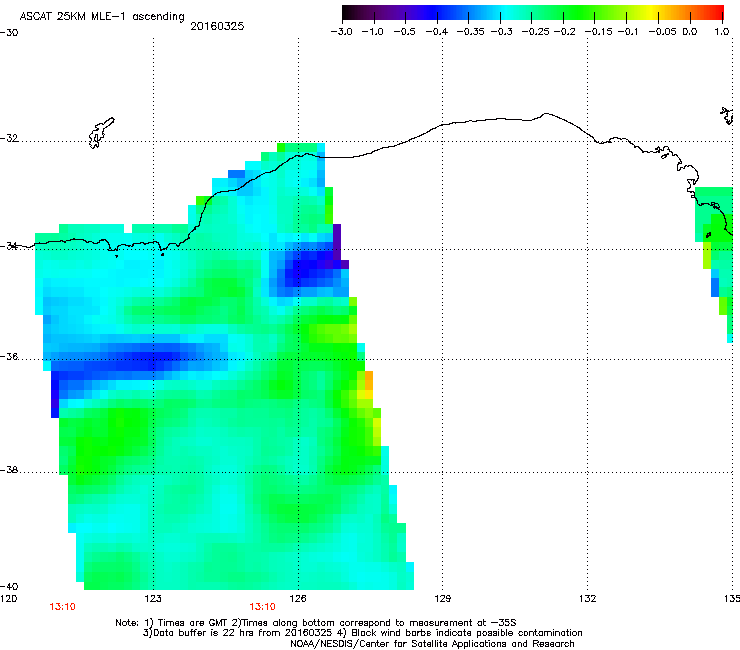The height and width of the screenshot is (650, 740).
Task: Select the -0.4 colorbar tick label
Action: (x=437, y=32)
